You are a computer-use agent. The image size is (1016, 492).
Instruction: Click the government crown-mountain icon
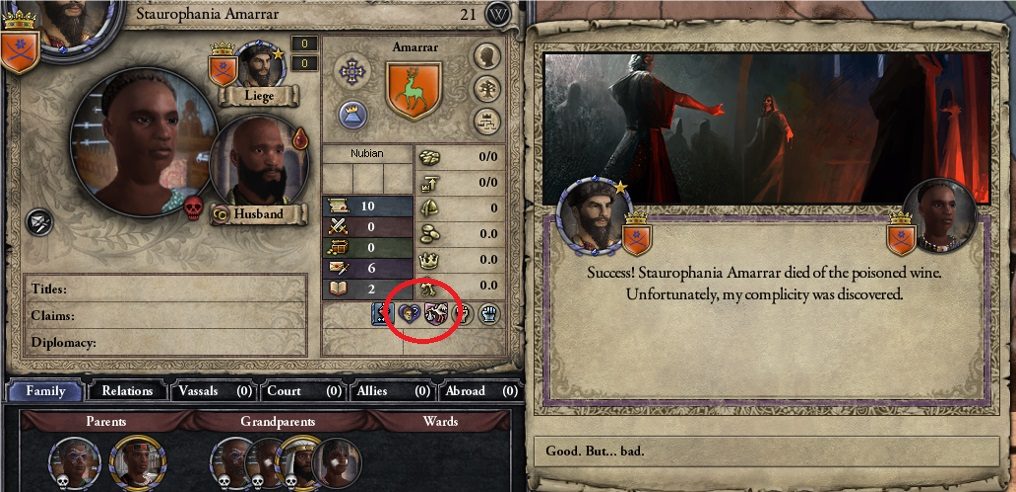coord(353,115)
